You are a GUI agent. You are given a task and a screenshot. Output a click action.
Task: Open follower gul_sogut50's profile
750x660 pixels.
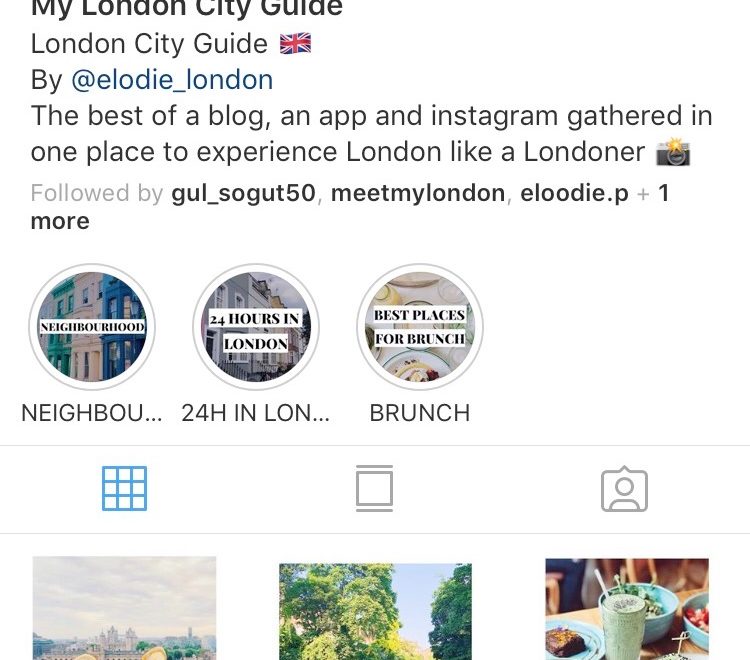point(243,194)
